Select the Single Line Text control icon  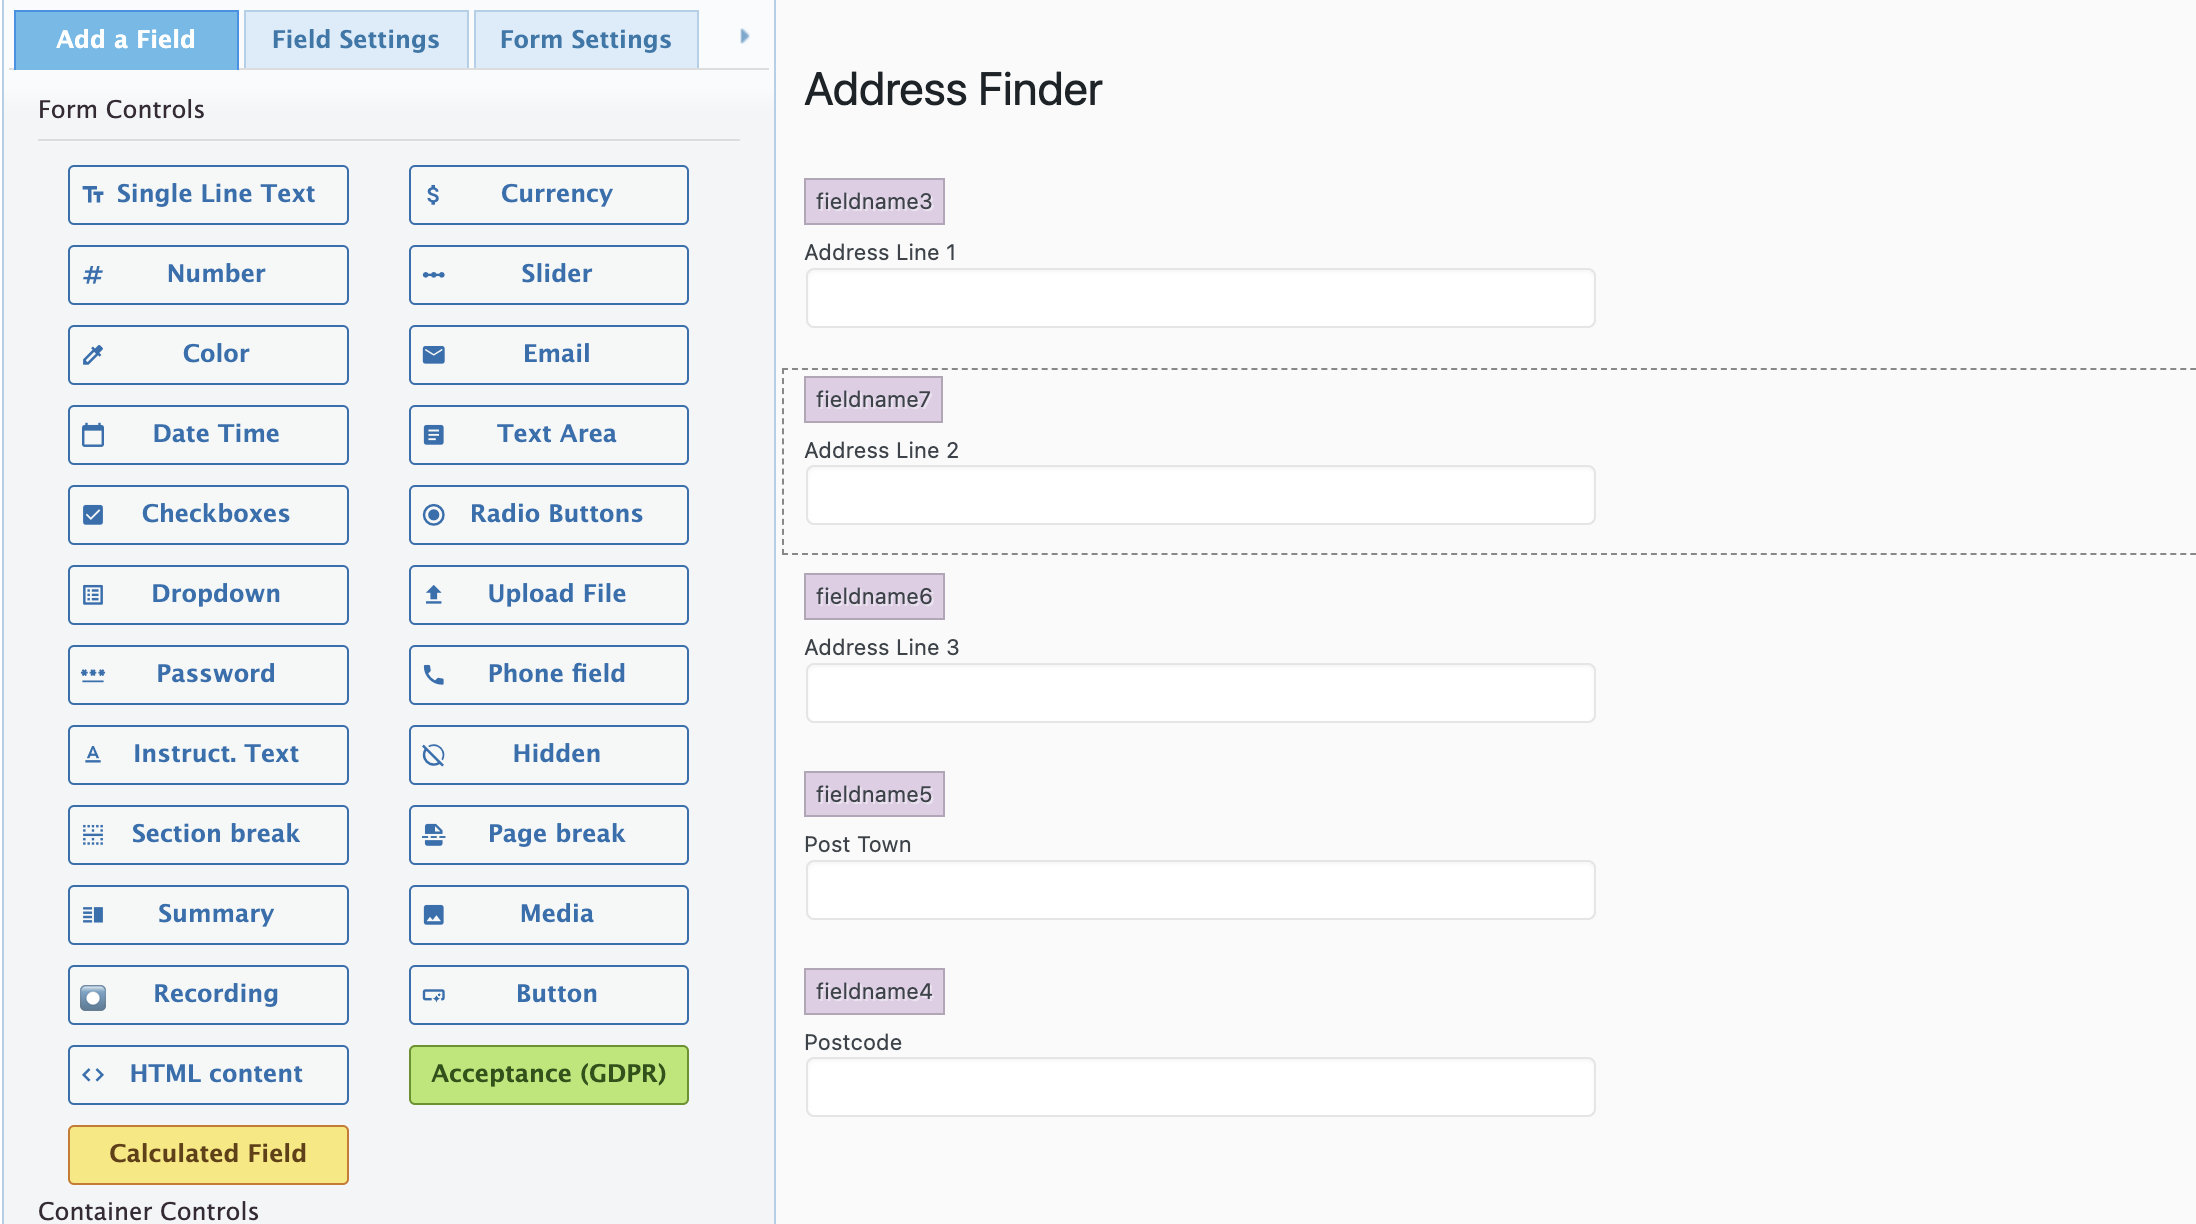pyautogui.click(x=93, y=194)
